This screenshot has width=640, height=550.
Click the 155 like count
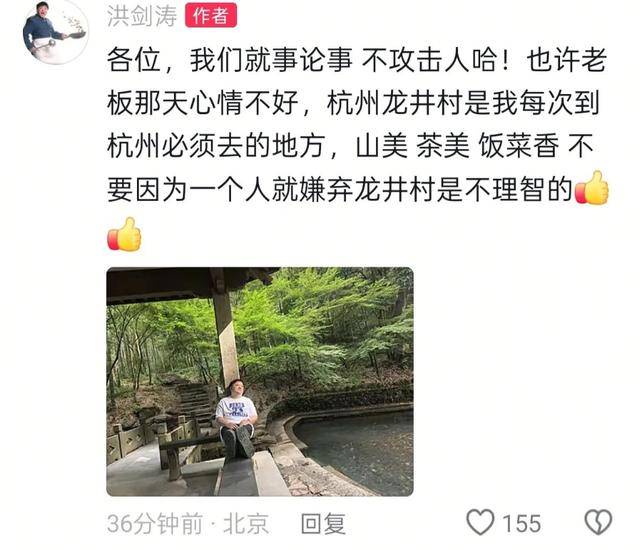tap(522, 523)
